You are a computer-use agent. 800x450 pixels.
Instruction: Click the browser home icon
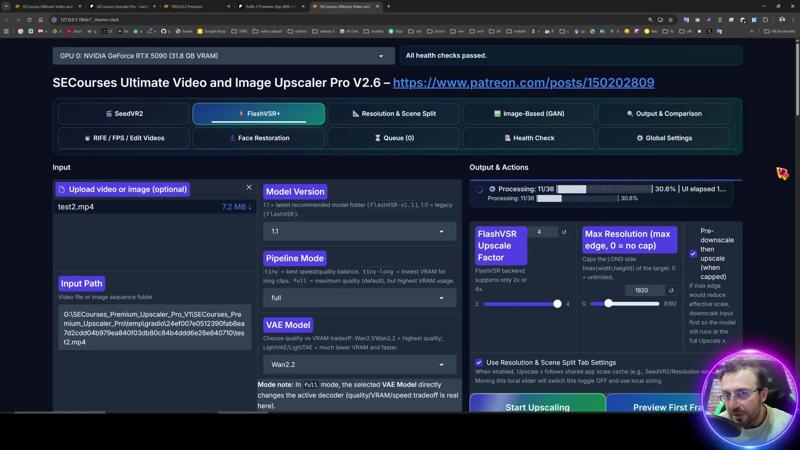pos(40,19)
